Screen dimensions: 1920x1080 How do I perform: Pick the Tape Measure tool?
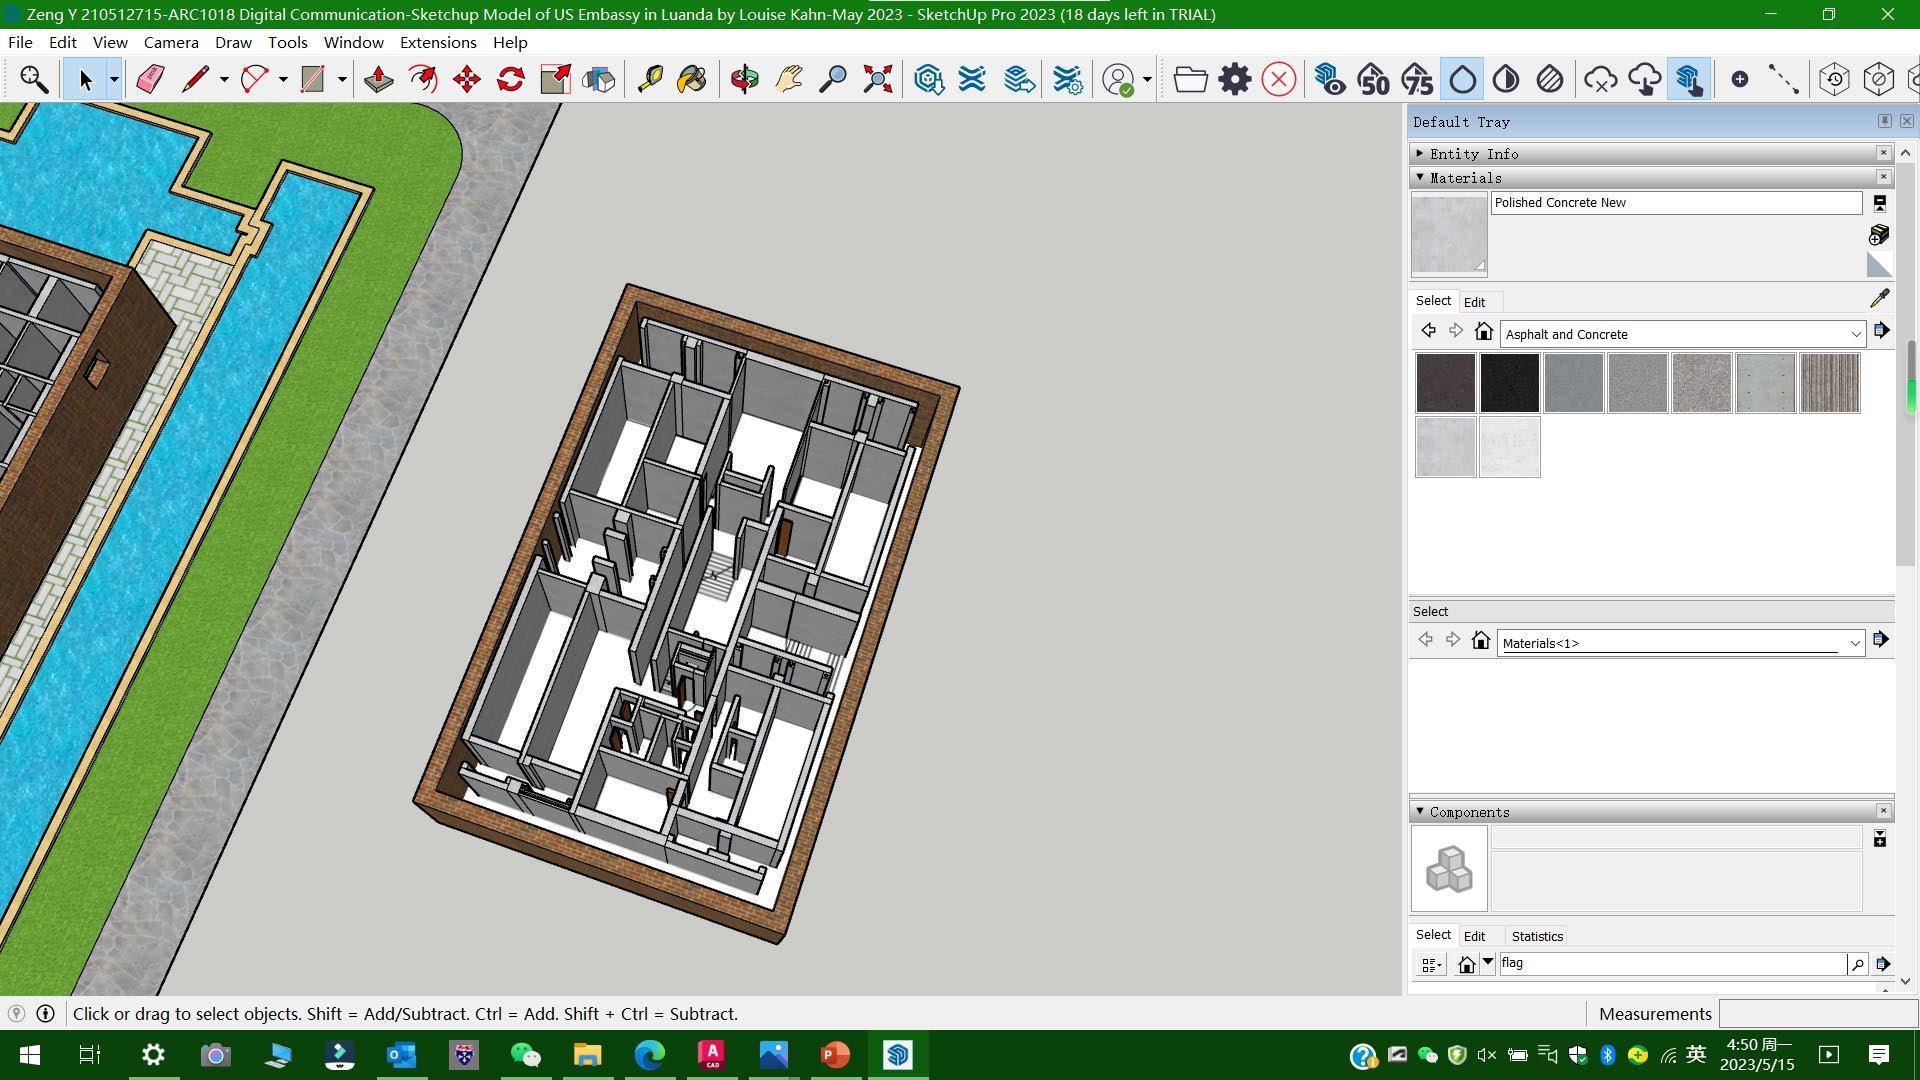tap(650, 79)
